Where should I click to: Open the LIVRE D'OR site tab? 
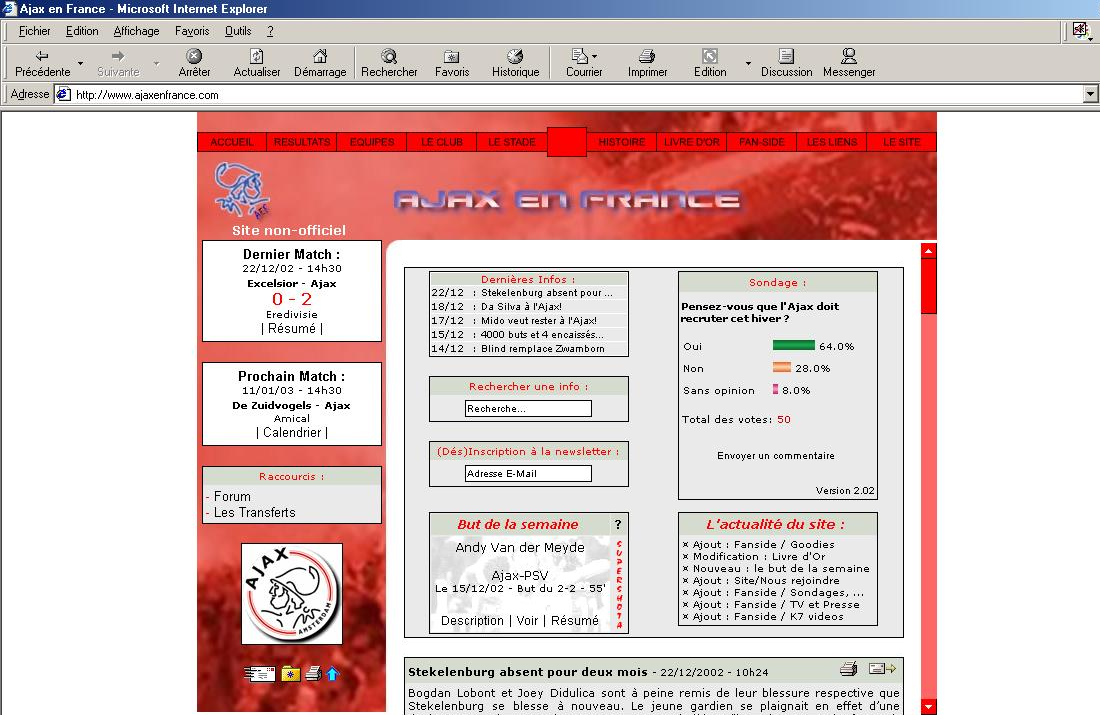(692, 142)
